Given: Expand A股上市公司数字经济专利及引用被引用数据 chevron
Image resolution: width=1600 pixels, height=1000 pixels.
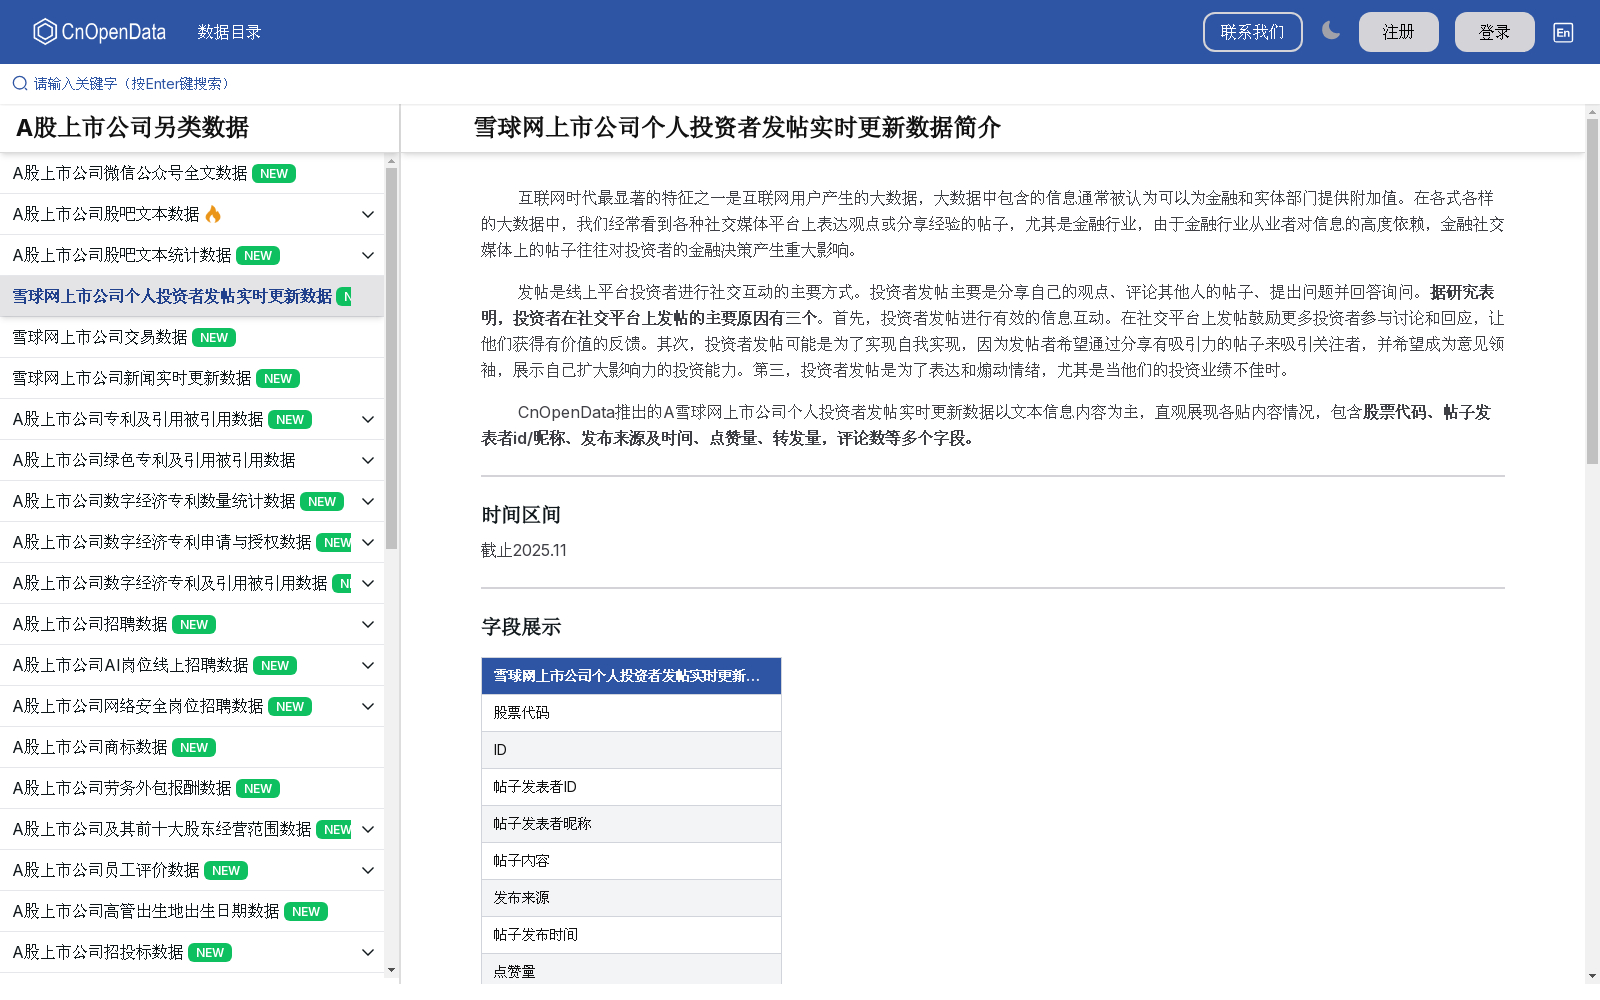Looking at the screenshot, I should [x=368, y=583].
